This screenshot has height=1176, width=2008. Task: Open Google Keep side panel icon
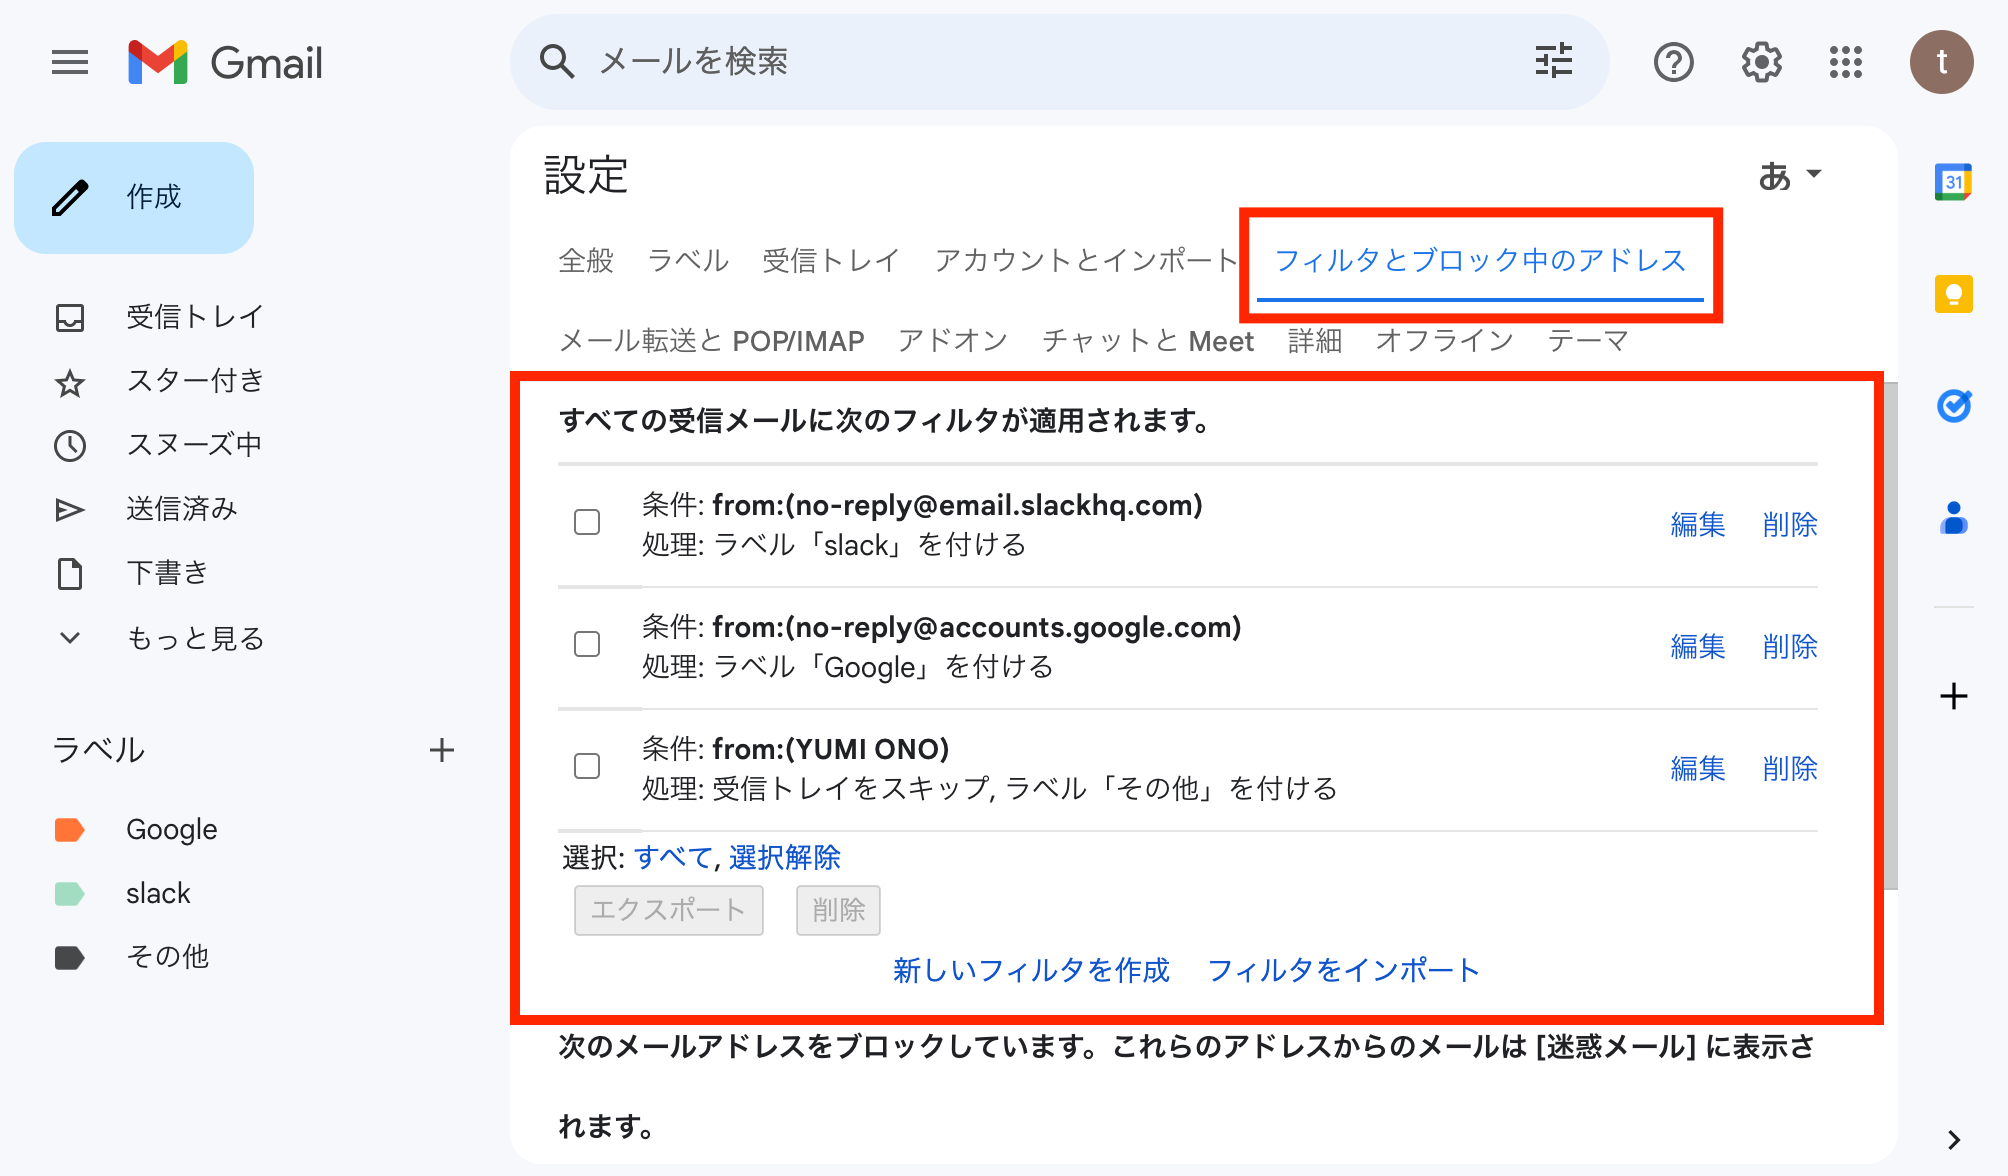tap(1953, 294)
